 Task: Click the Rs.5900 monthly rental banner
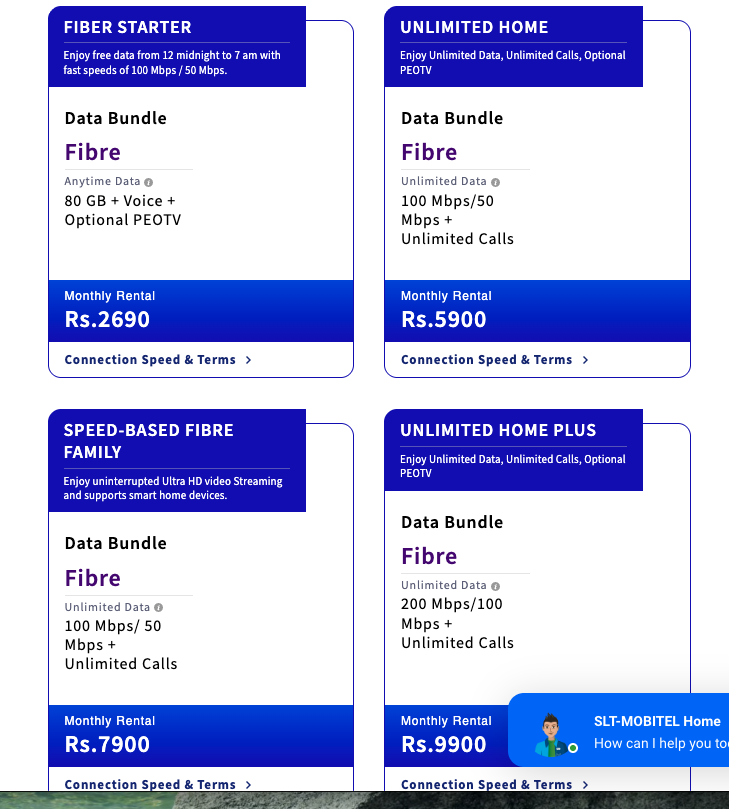(x=537, y=311)
